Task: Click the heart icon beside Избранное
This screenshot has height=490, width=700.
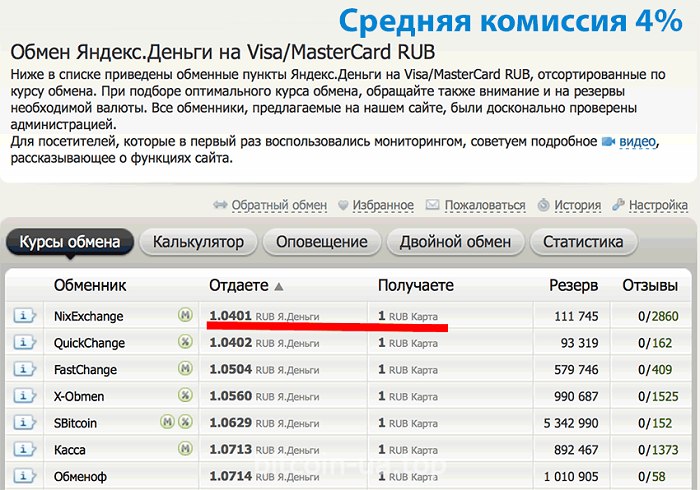Action: pos(343,205)
